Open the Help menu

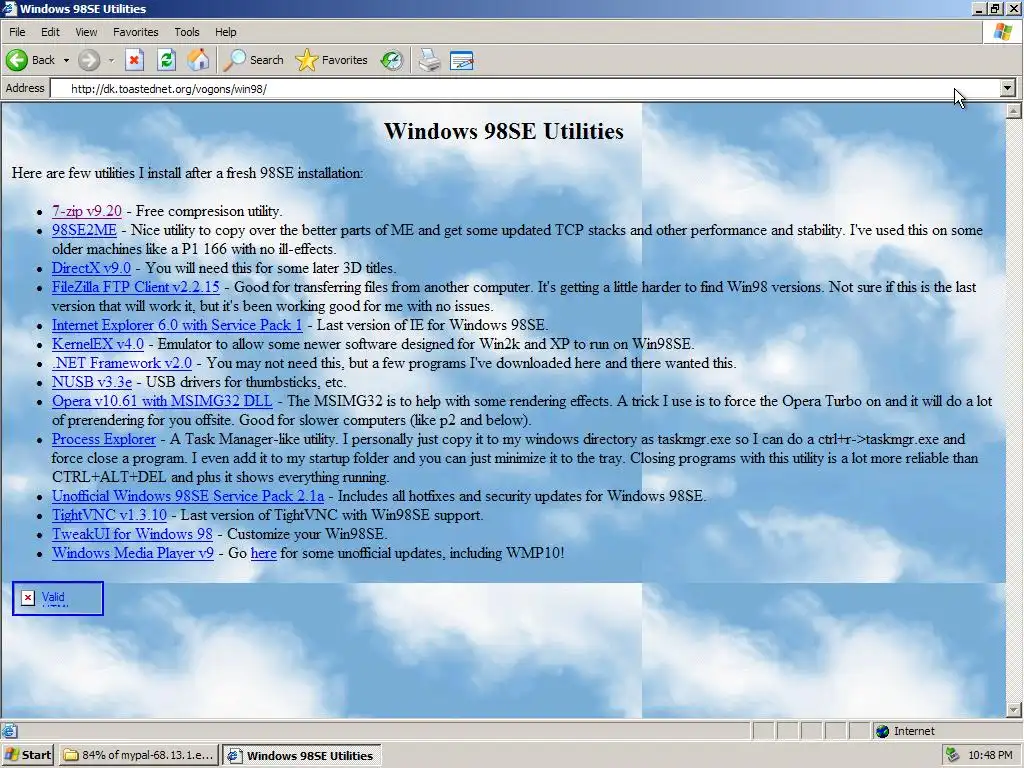click(226, 32)
